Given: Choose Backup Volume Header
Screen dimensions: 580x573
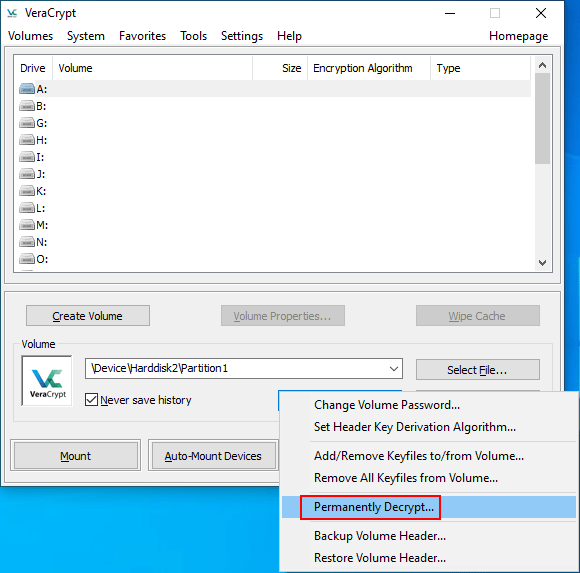Looking at the screenshot, I should [x=428, y=536].
